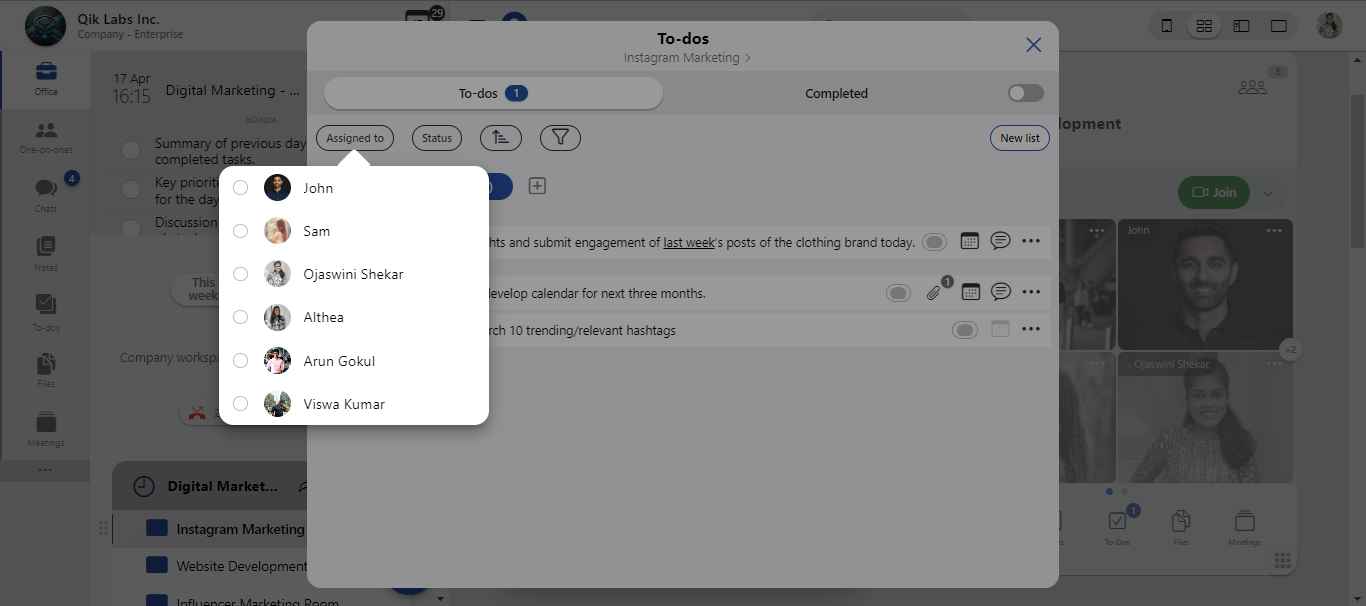Image resolution: width=1366 pixels, height=606 pixels.
Task: Switch to the Completed tab
Action: pos(836,93)
